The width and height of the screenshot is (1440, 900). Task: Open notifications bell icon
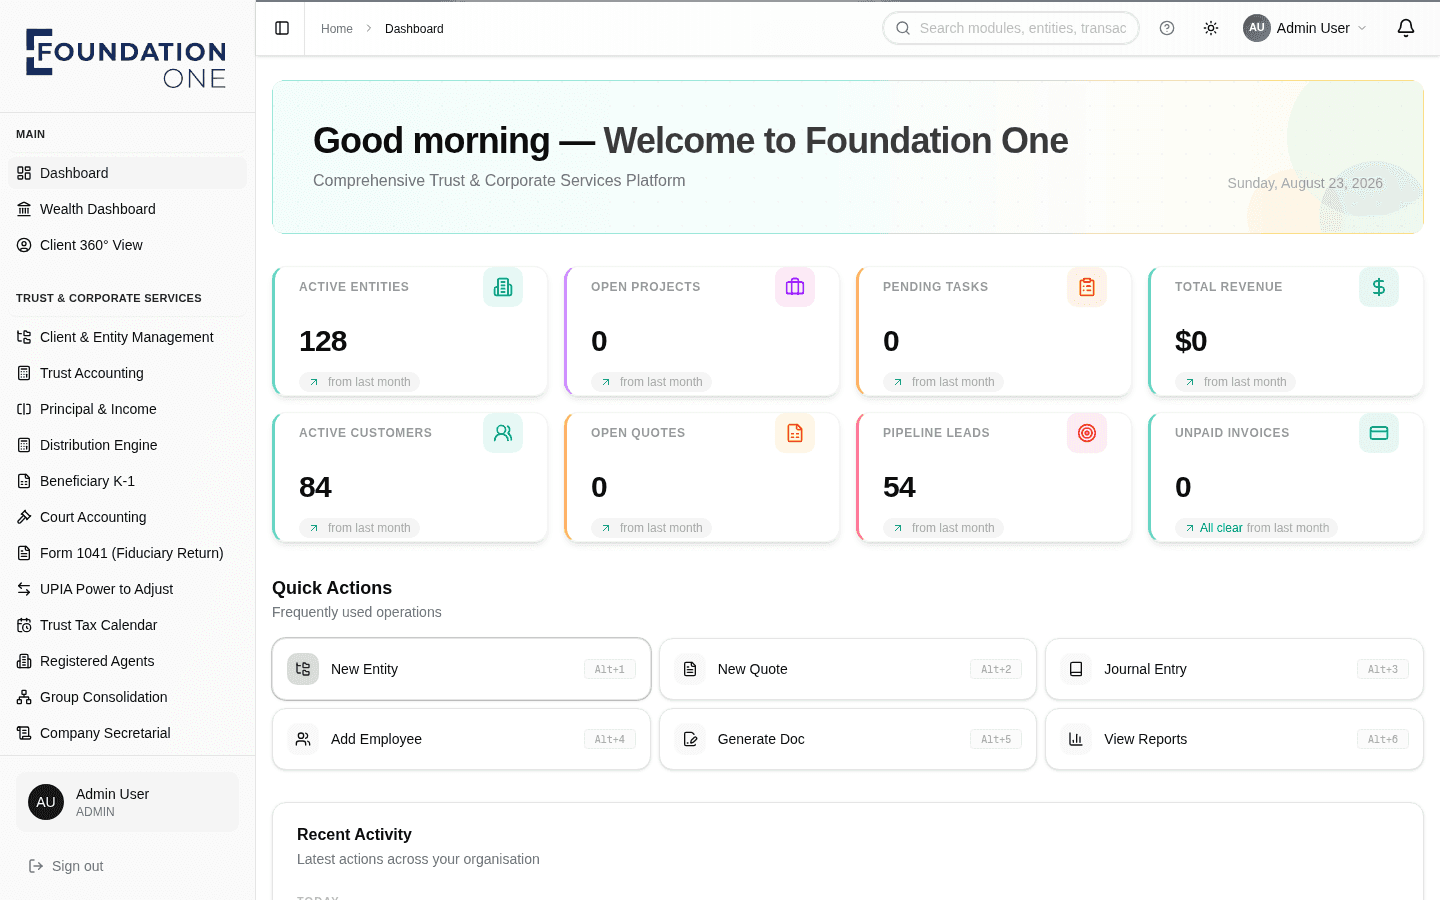point(1406,28)
